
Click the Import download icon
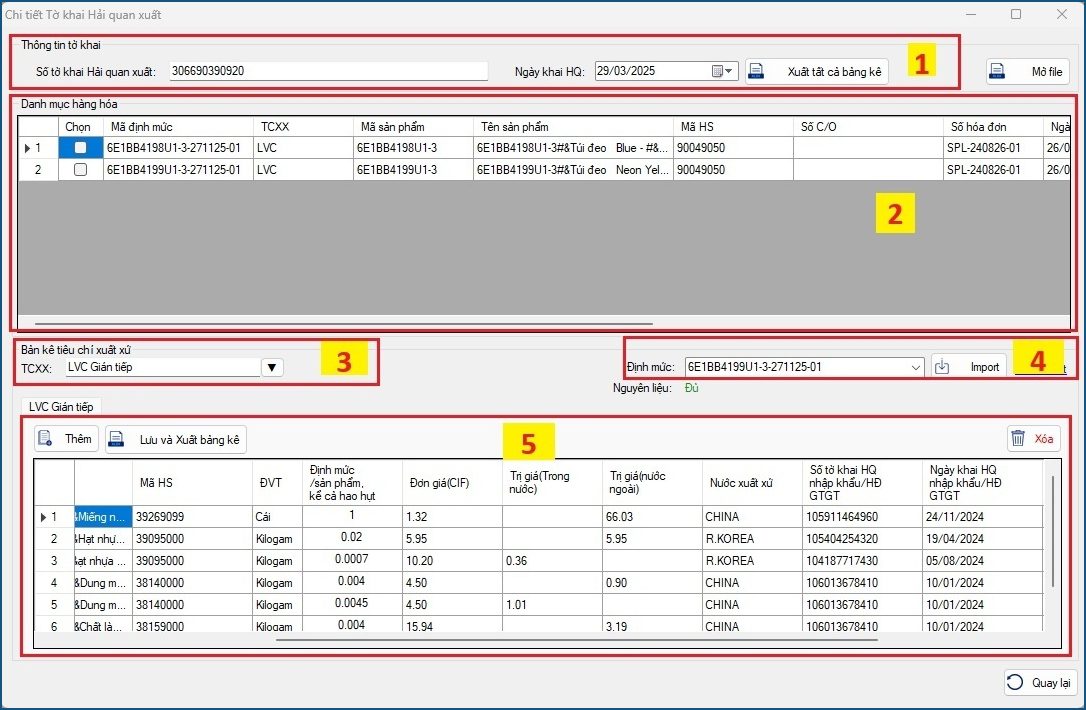(x=943, y=367)
